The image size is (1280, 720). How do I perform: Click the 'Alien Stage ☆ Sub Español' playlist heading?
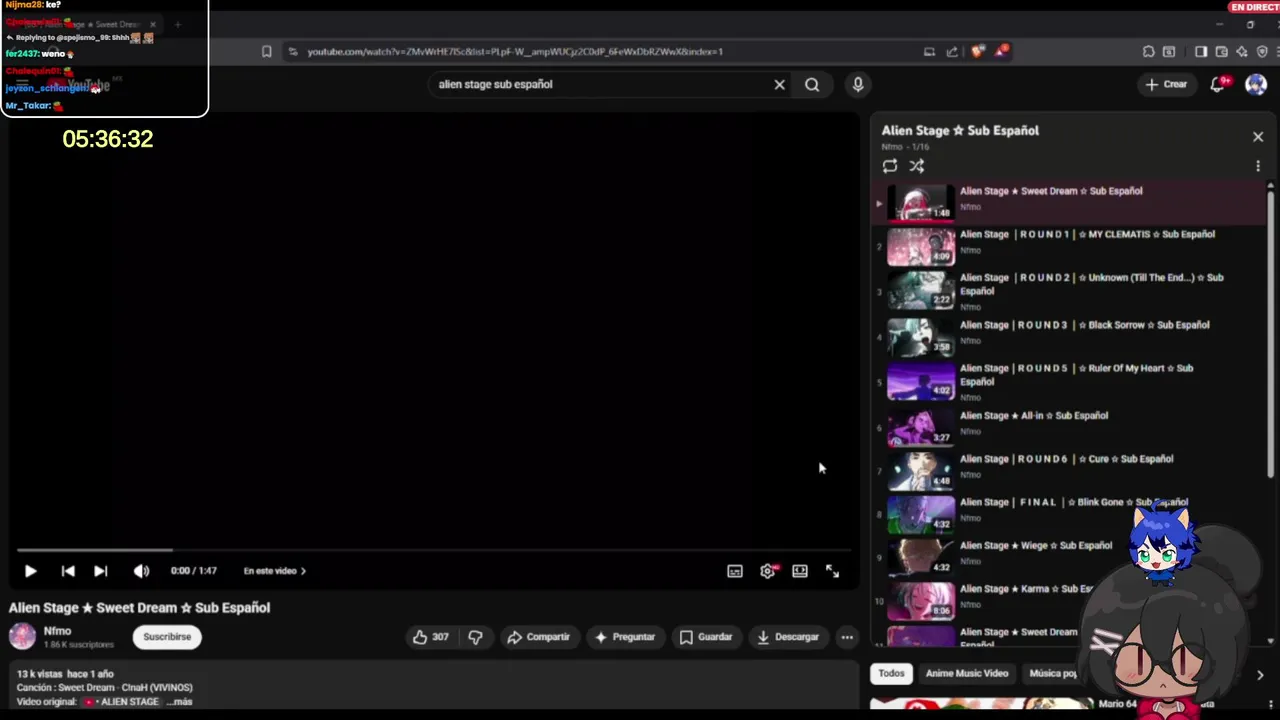tap(960, 131)
